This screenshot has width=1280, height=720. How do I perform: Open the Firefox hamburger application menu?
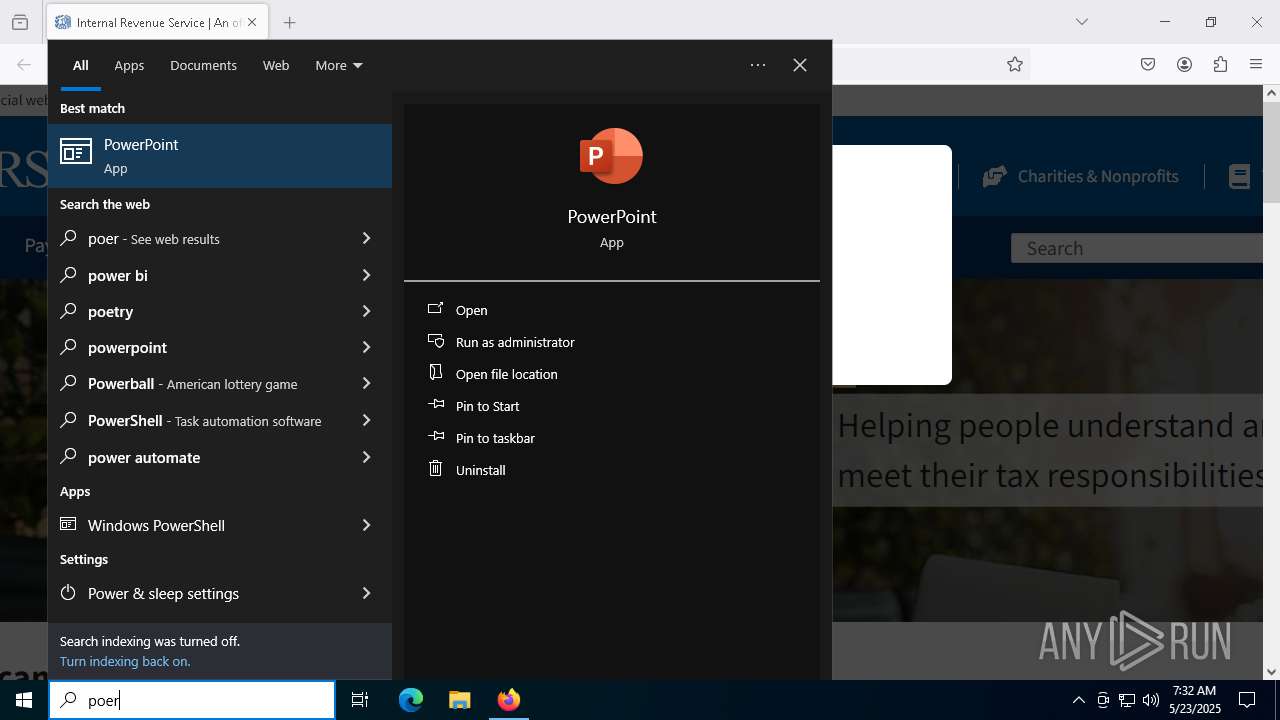point(1256,64)
